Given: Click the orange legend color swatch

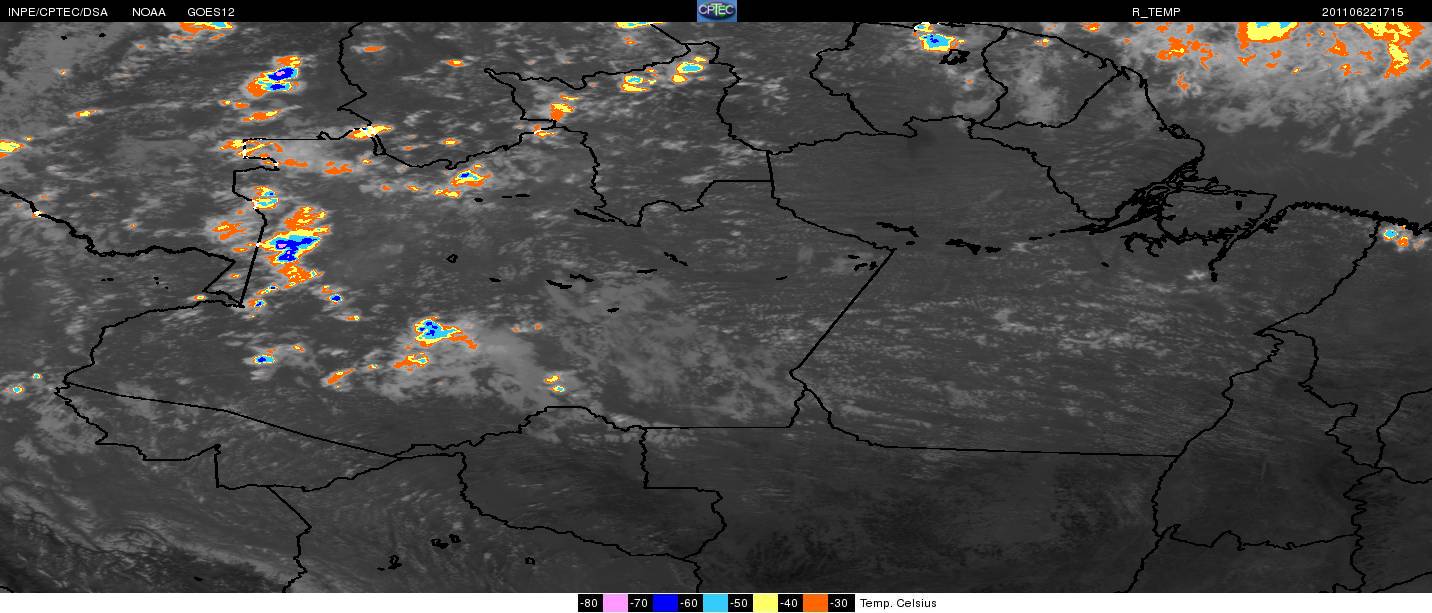Looking at the screenshot, I should click(x=815, y=603).
